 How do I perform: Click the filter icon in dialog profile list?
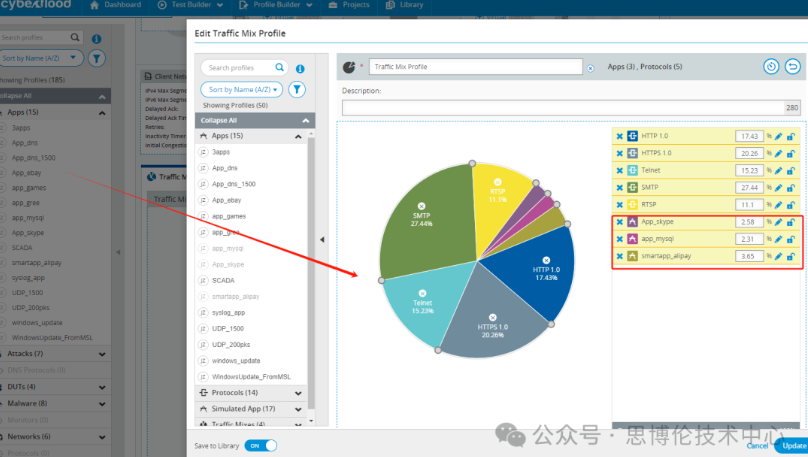[x=297, y=89]
